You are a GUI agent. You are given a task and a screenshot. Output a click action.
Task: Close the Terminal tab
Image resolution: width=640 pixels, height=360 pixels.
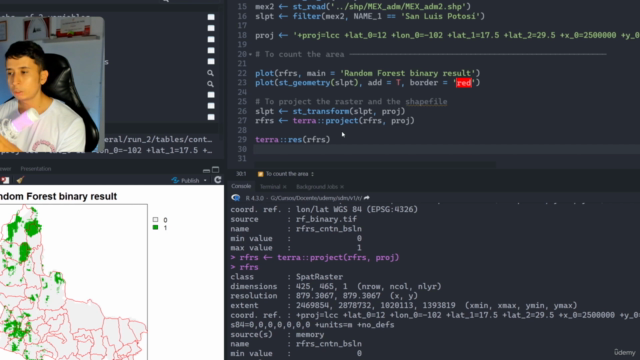click(284, 187)
